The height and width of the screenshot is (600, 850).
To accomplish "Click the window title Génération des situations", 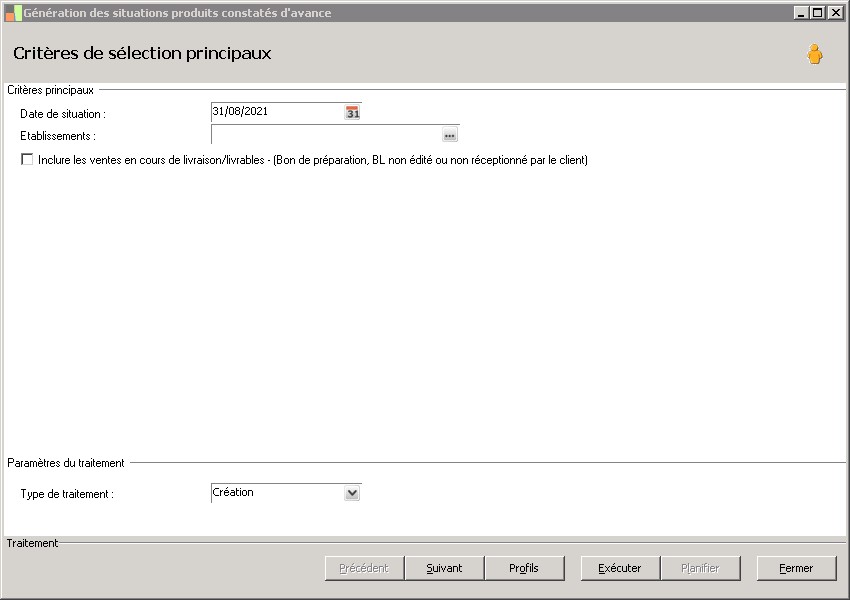I will [177, 13].
